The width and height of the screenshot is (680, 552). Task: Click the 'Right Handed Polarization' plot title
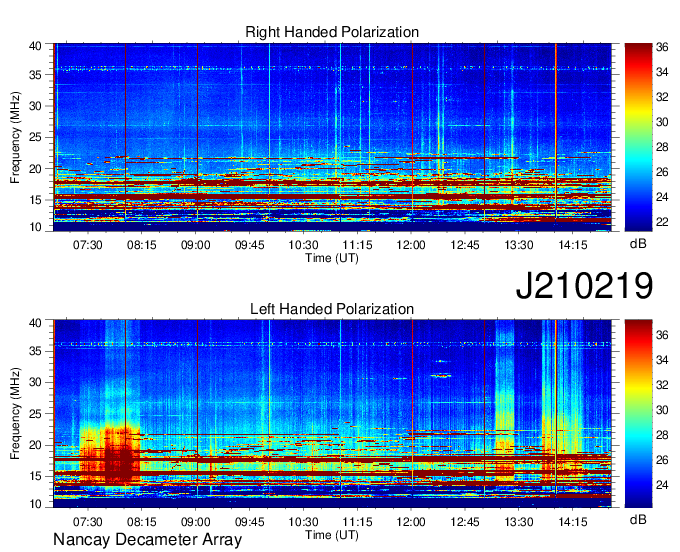[332, 32]
